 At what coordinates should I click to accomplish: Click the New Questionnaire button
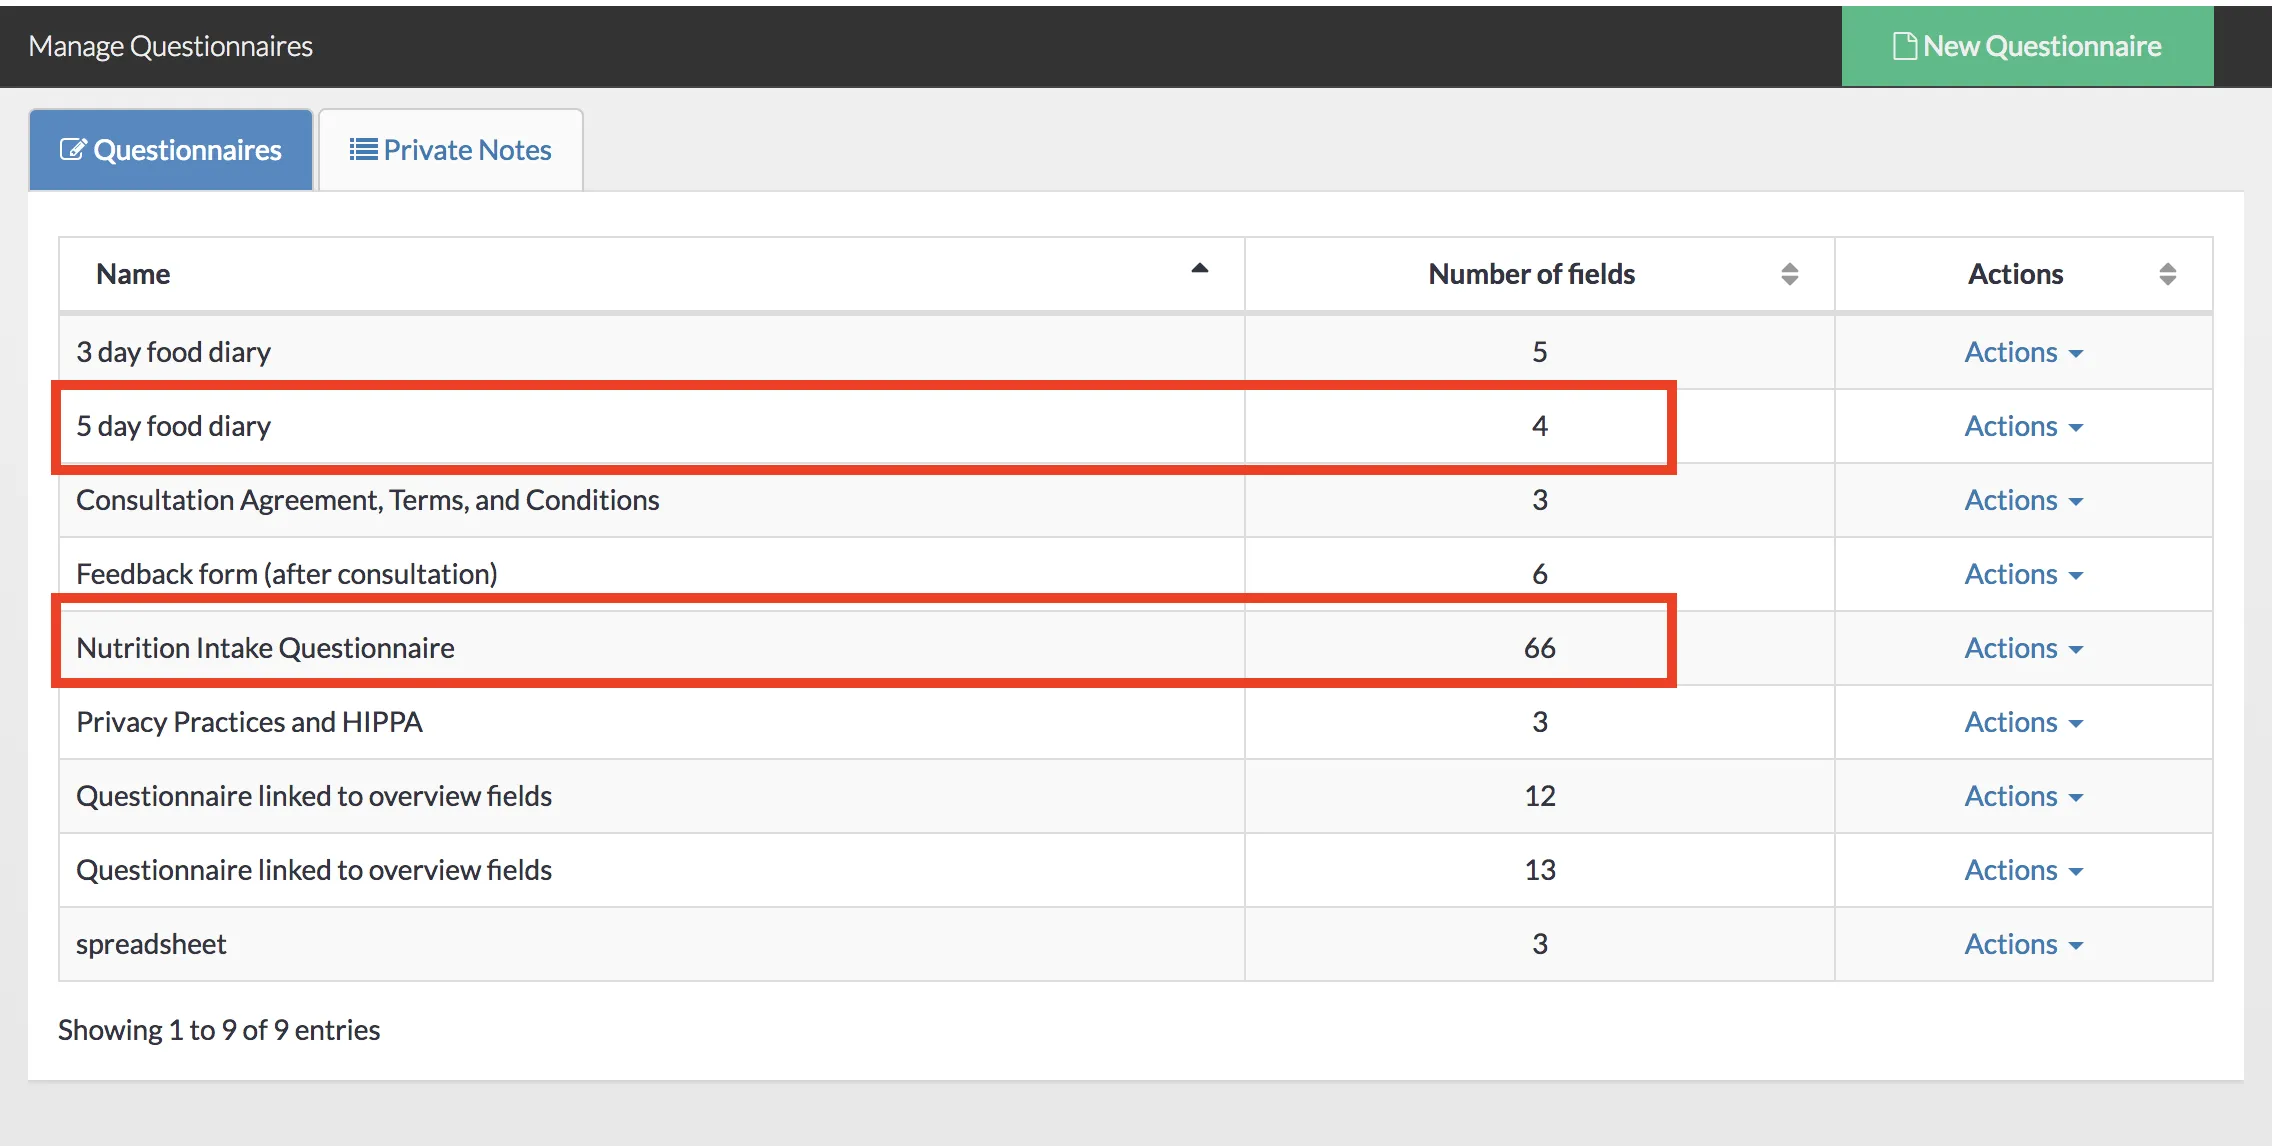2027,46
